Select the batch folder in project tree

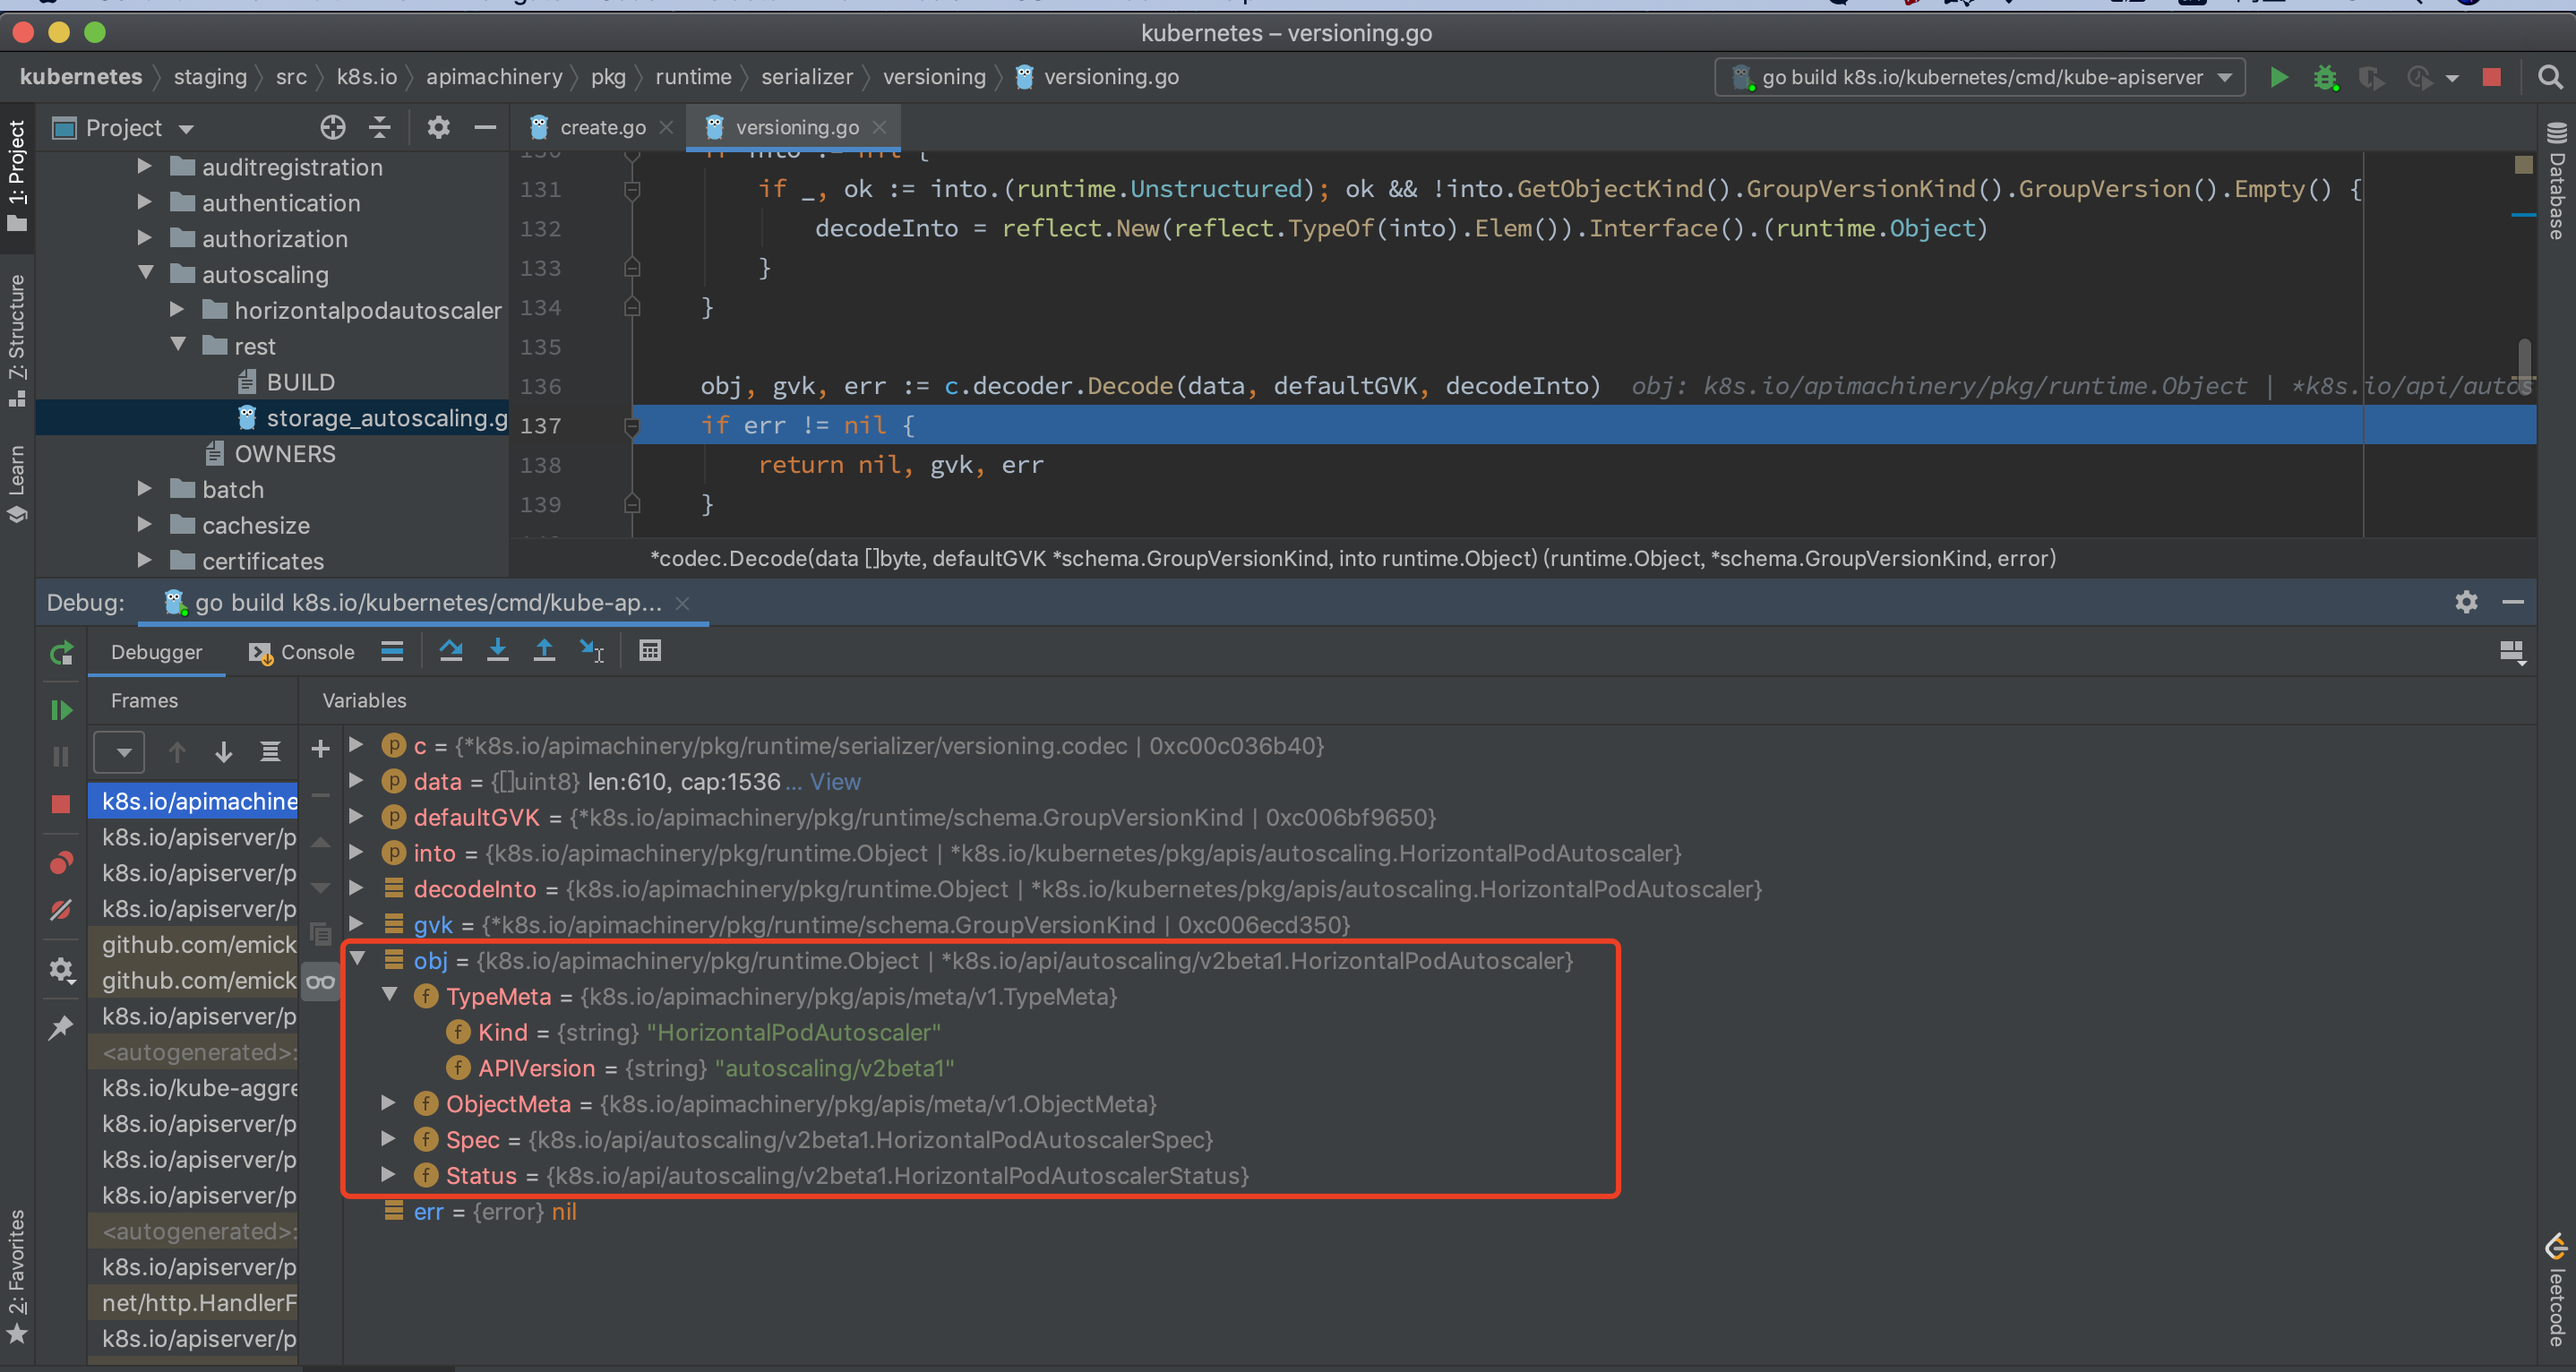point(233,489)
